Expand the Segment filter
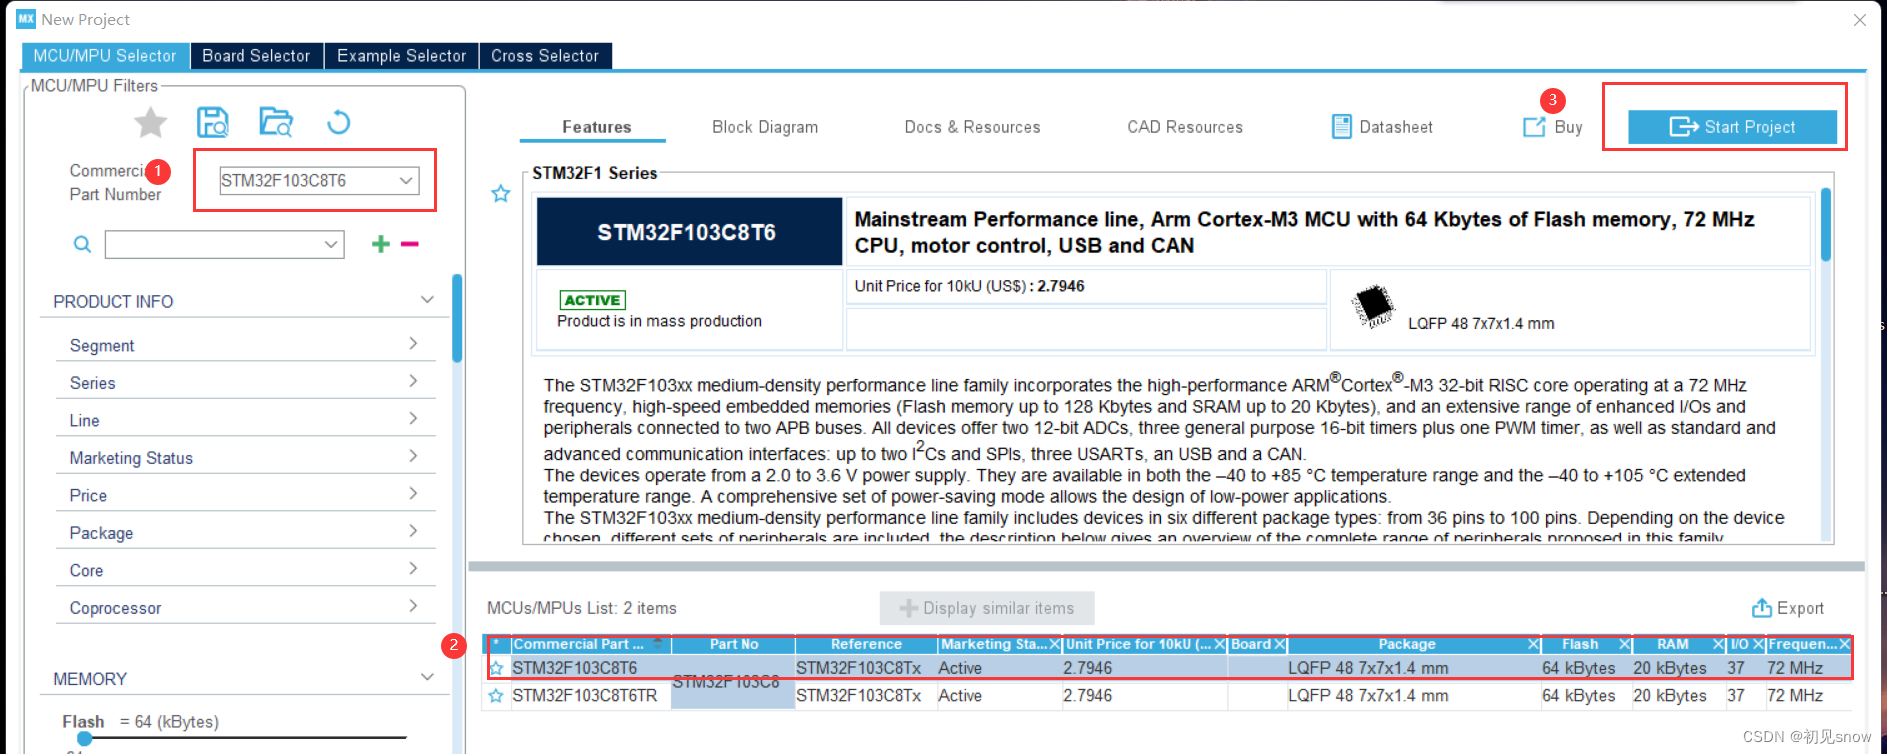 click(x=413, y=344)
